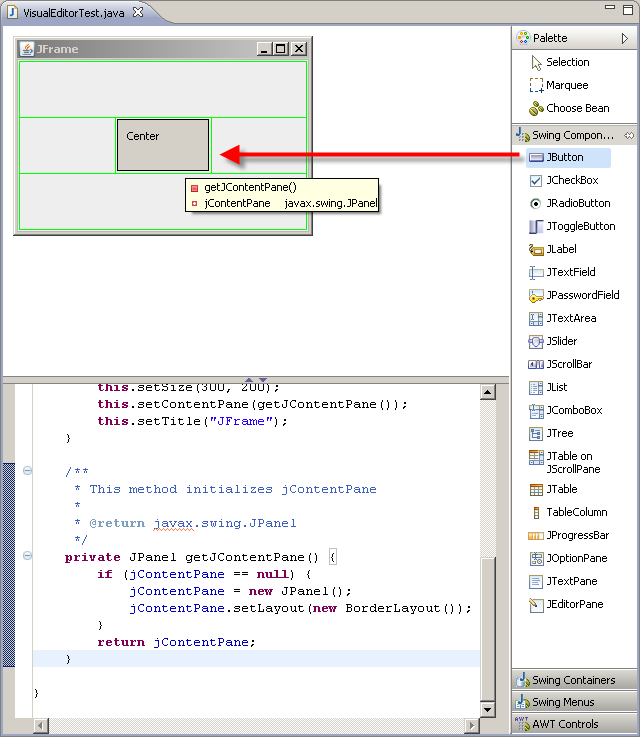Screen dimensions: 640x737
Task: Click the source scrollbar up arrow
Action: 488,392
